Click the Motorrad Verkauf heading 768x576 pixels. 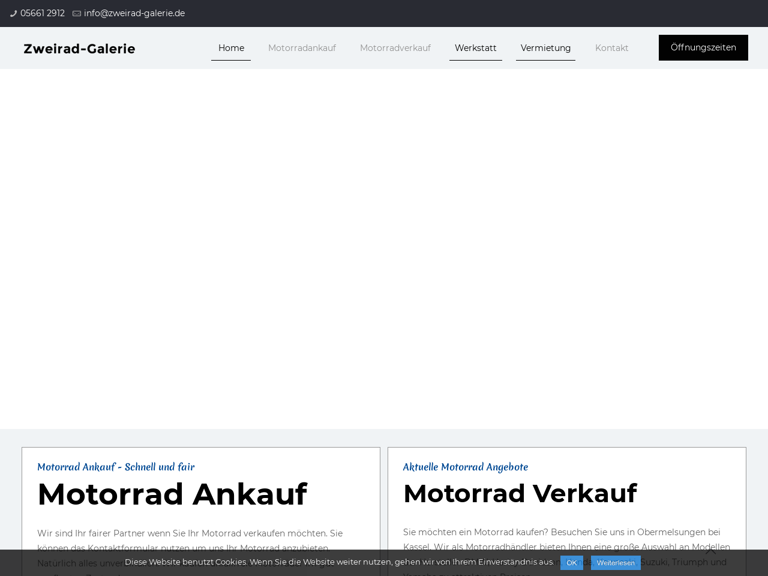click(519, 493)
